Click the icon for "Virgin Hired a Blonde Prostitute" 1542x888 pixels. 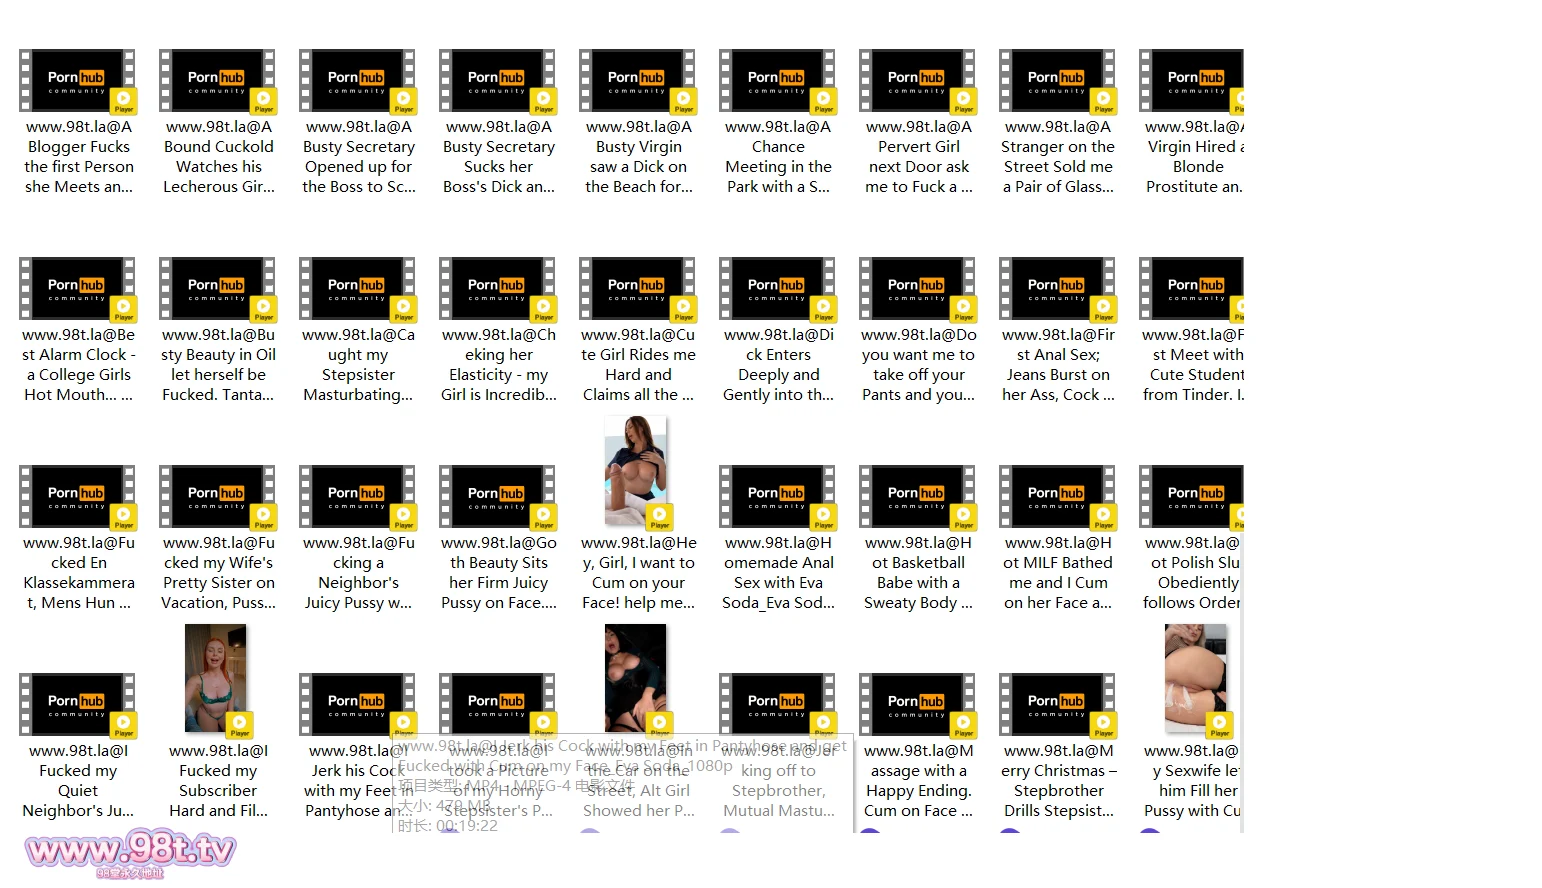tap(1192, 80)
